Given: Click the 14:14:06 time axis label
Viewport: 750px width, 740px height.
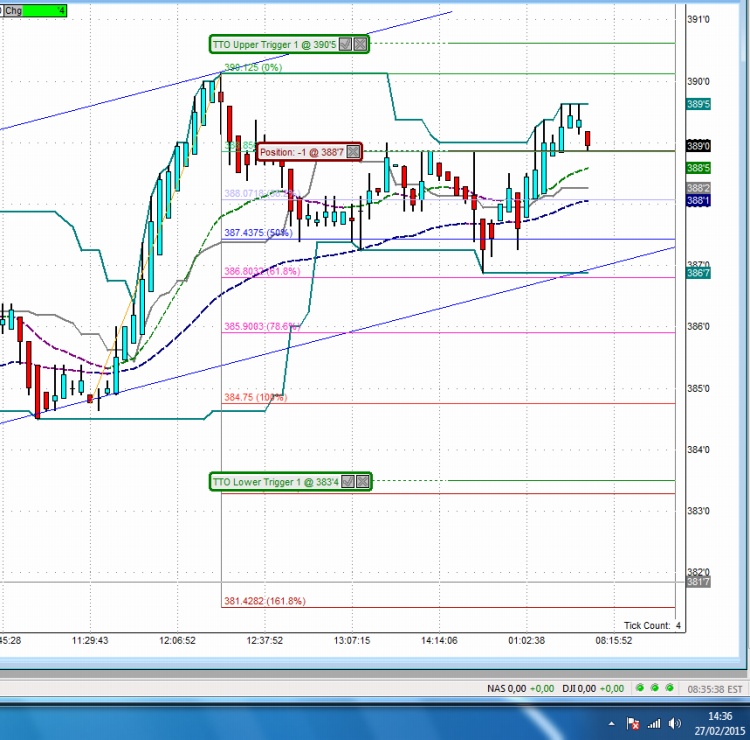Looking at the screenshot, I should 439,640.
